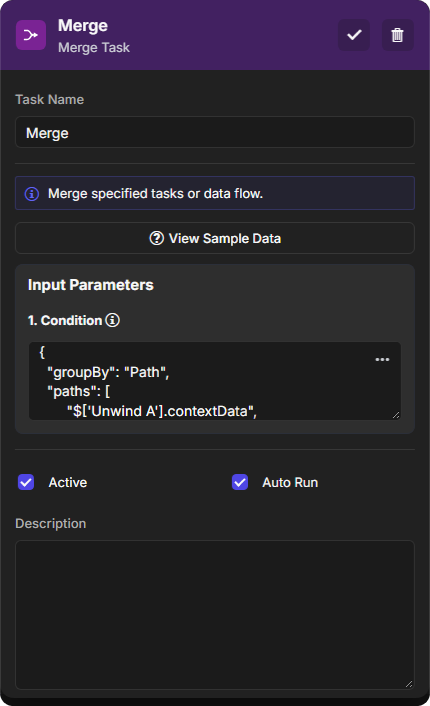
Task: Click the Description box resize handle
Action: click(x=409, y=684)
